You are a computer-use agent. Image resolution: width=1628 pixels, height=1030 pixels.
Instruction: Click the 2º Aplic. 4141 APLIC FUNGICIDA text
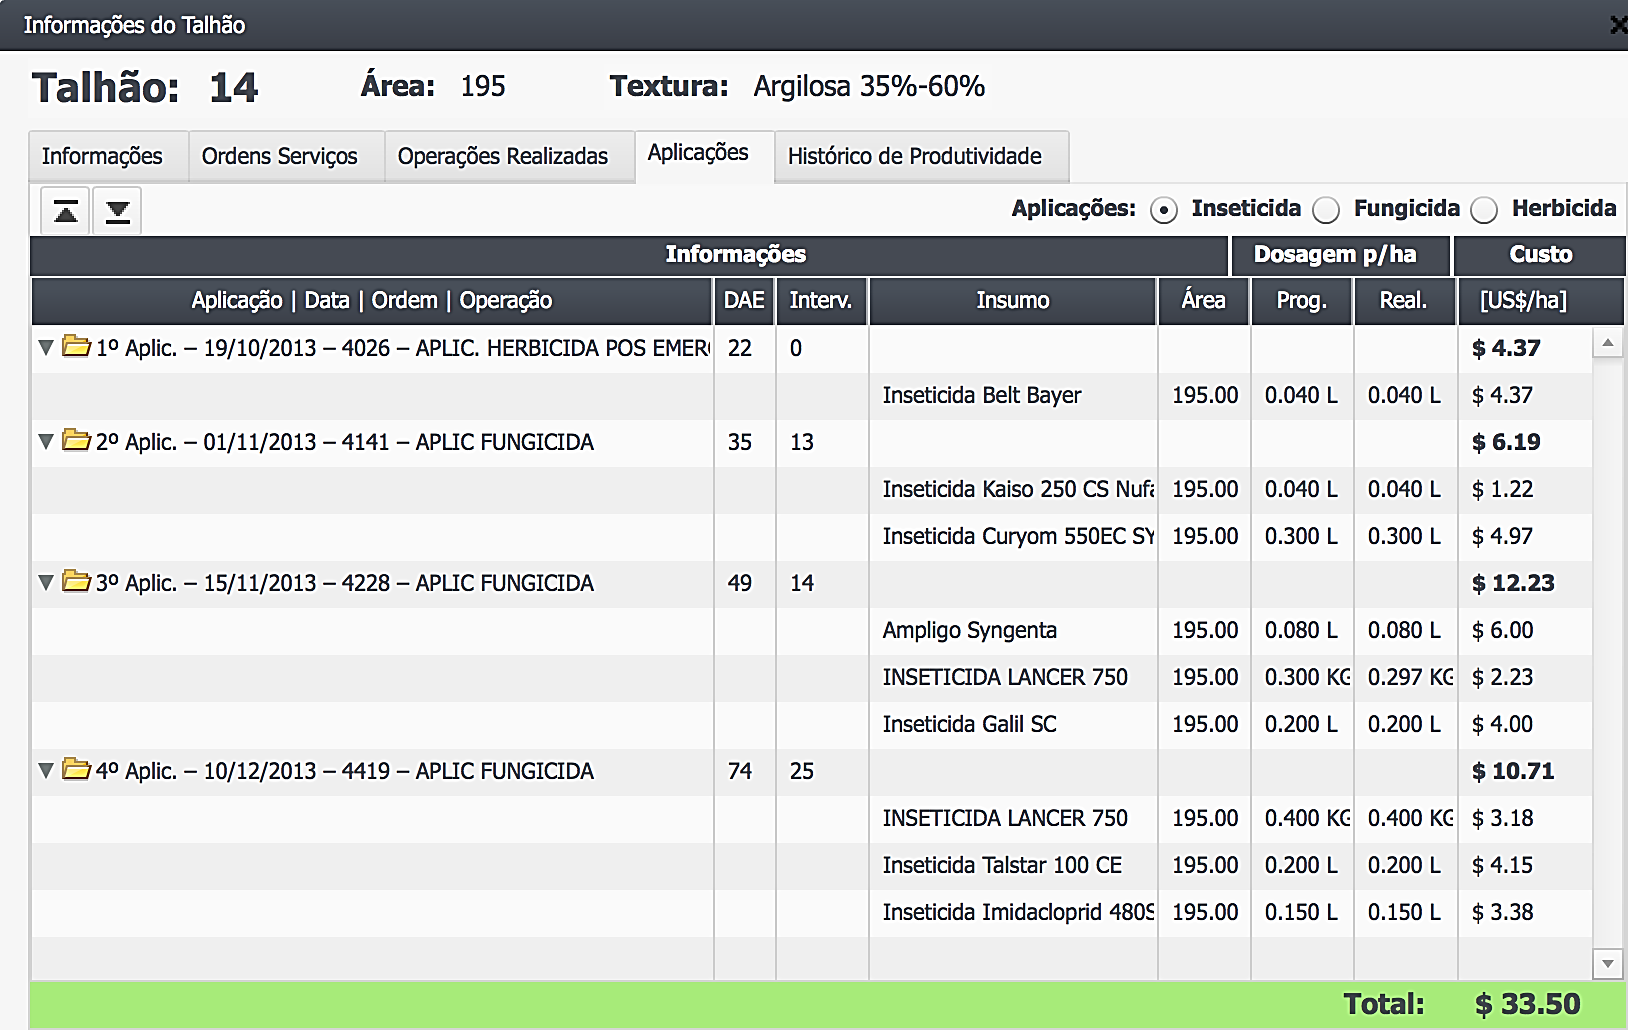pos(345,442)
